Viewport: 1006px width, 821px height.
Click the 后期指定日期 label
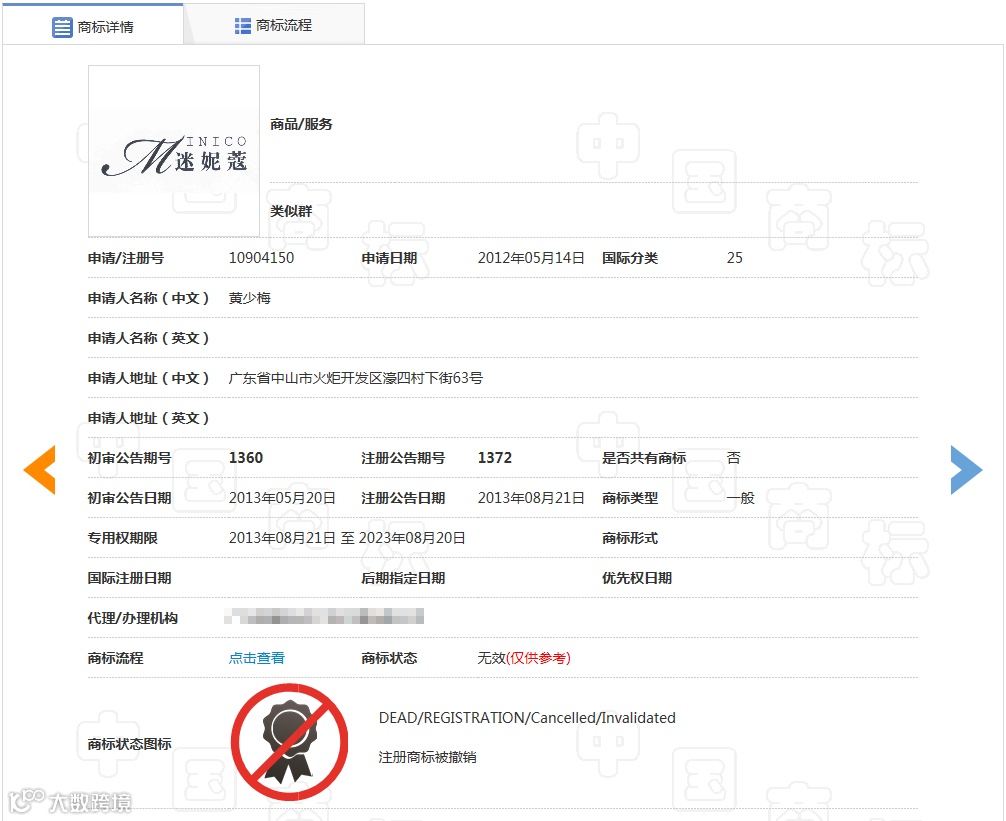(x=403, y=579)
